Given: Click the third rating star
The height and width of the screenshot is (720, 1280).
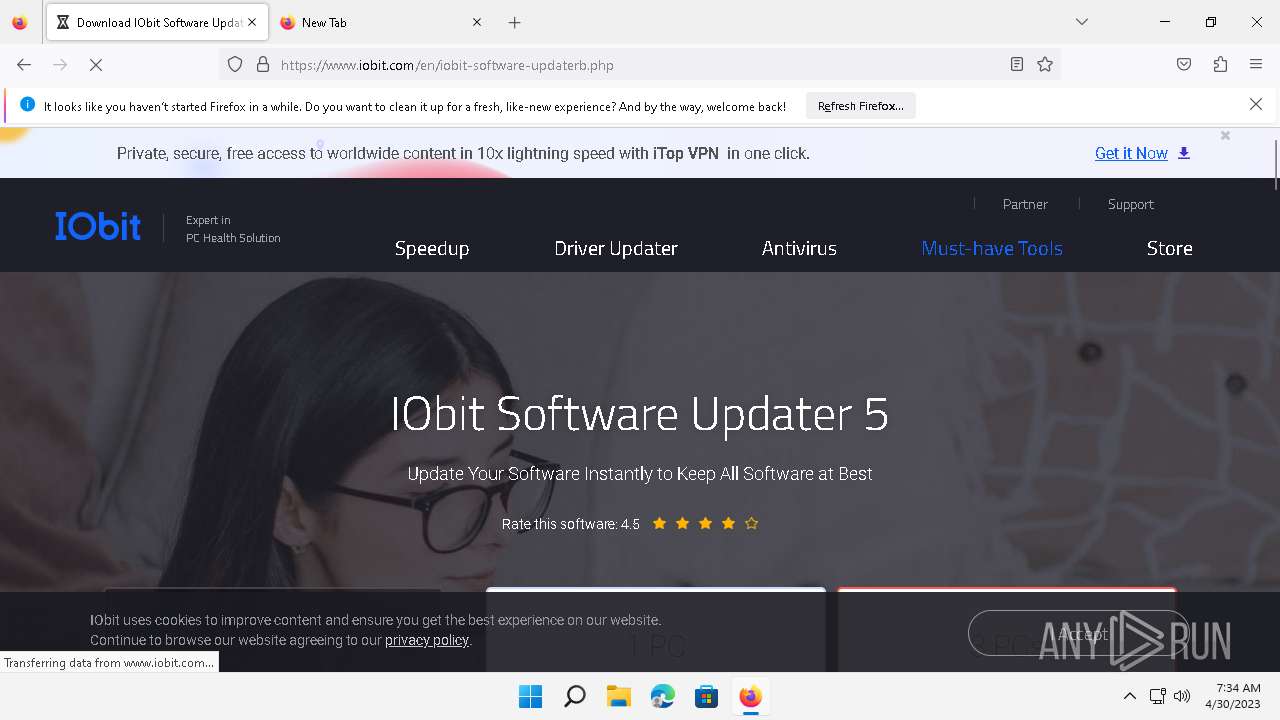Looking at the screenshot, I should 705,523.
